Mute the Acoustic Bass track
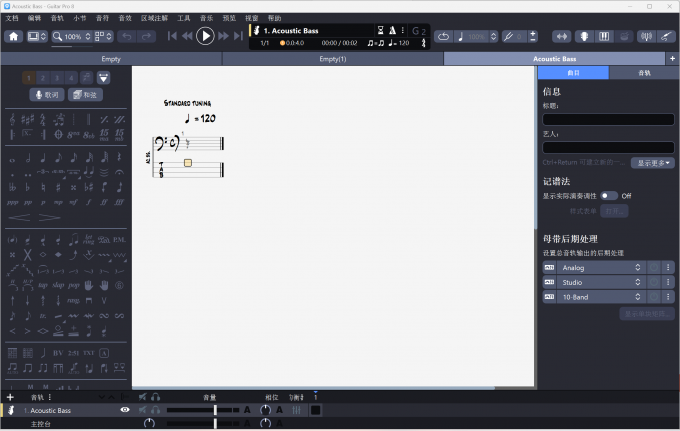The width and height of the screenshot is (680, 431). click(142, 410)
